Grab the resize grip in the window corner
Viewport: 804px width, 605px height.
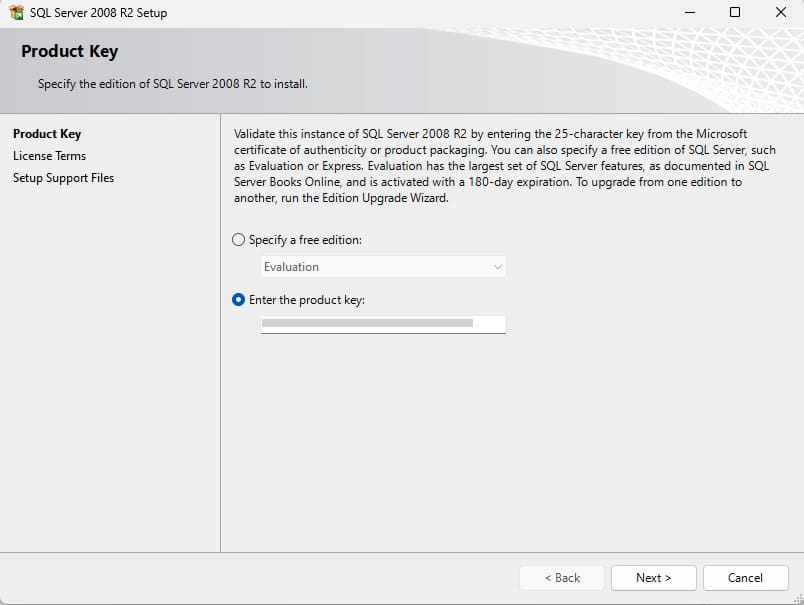tap(797, 598)
